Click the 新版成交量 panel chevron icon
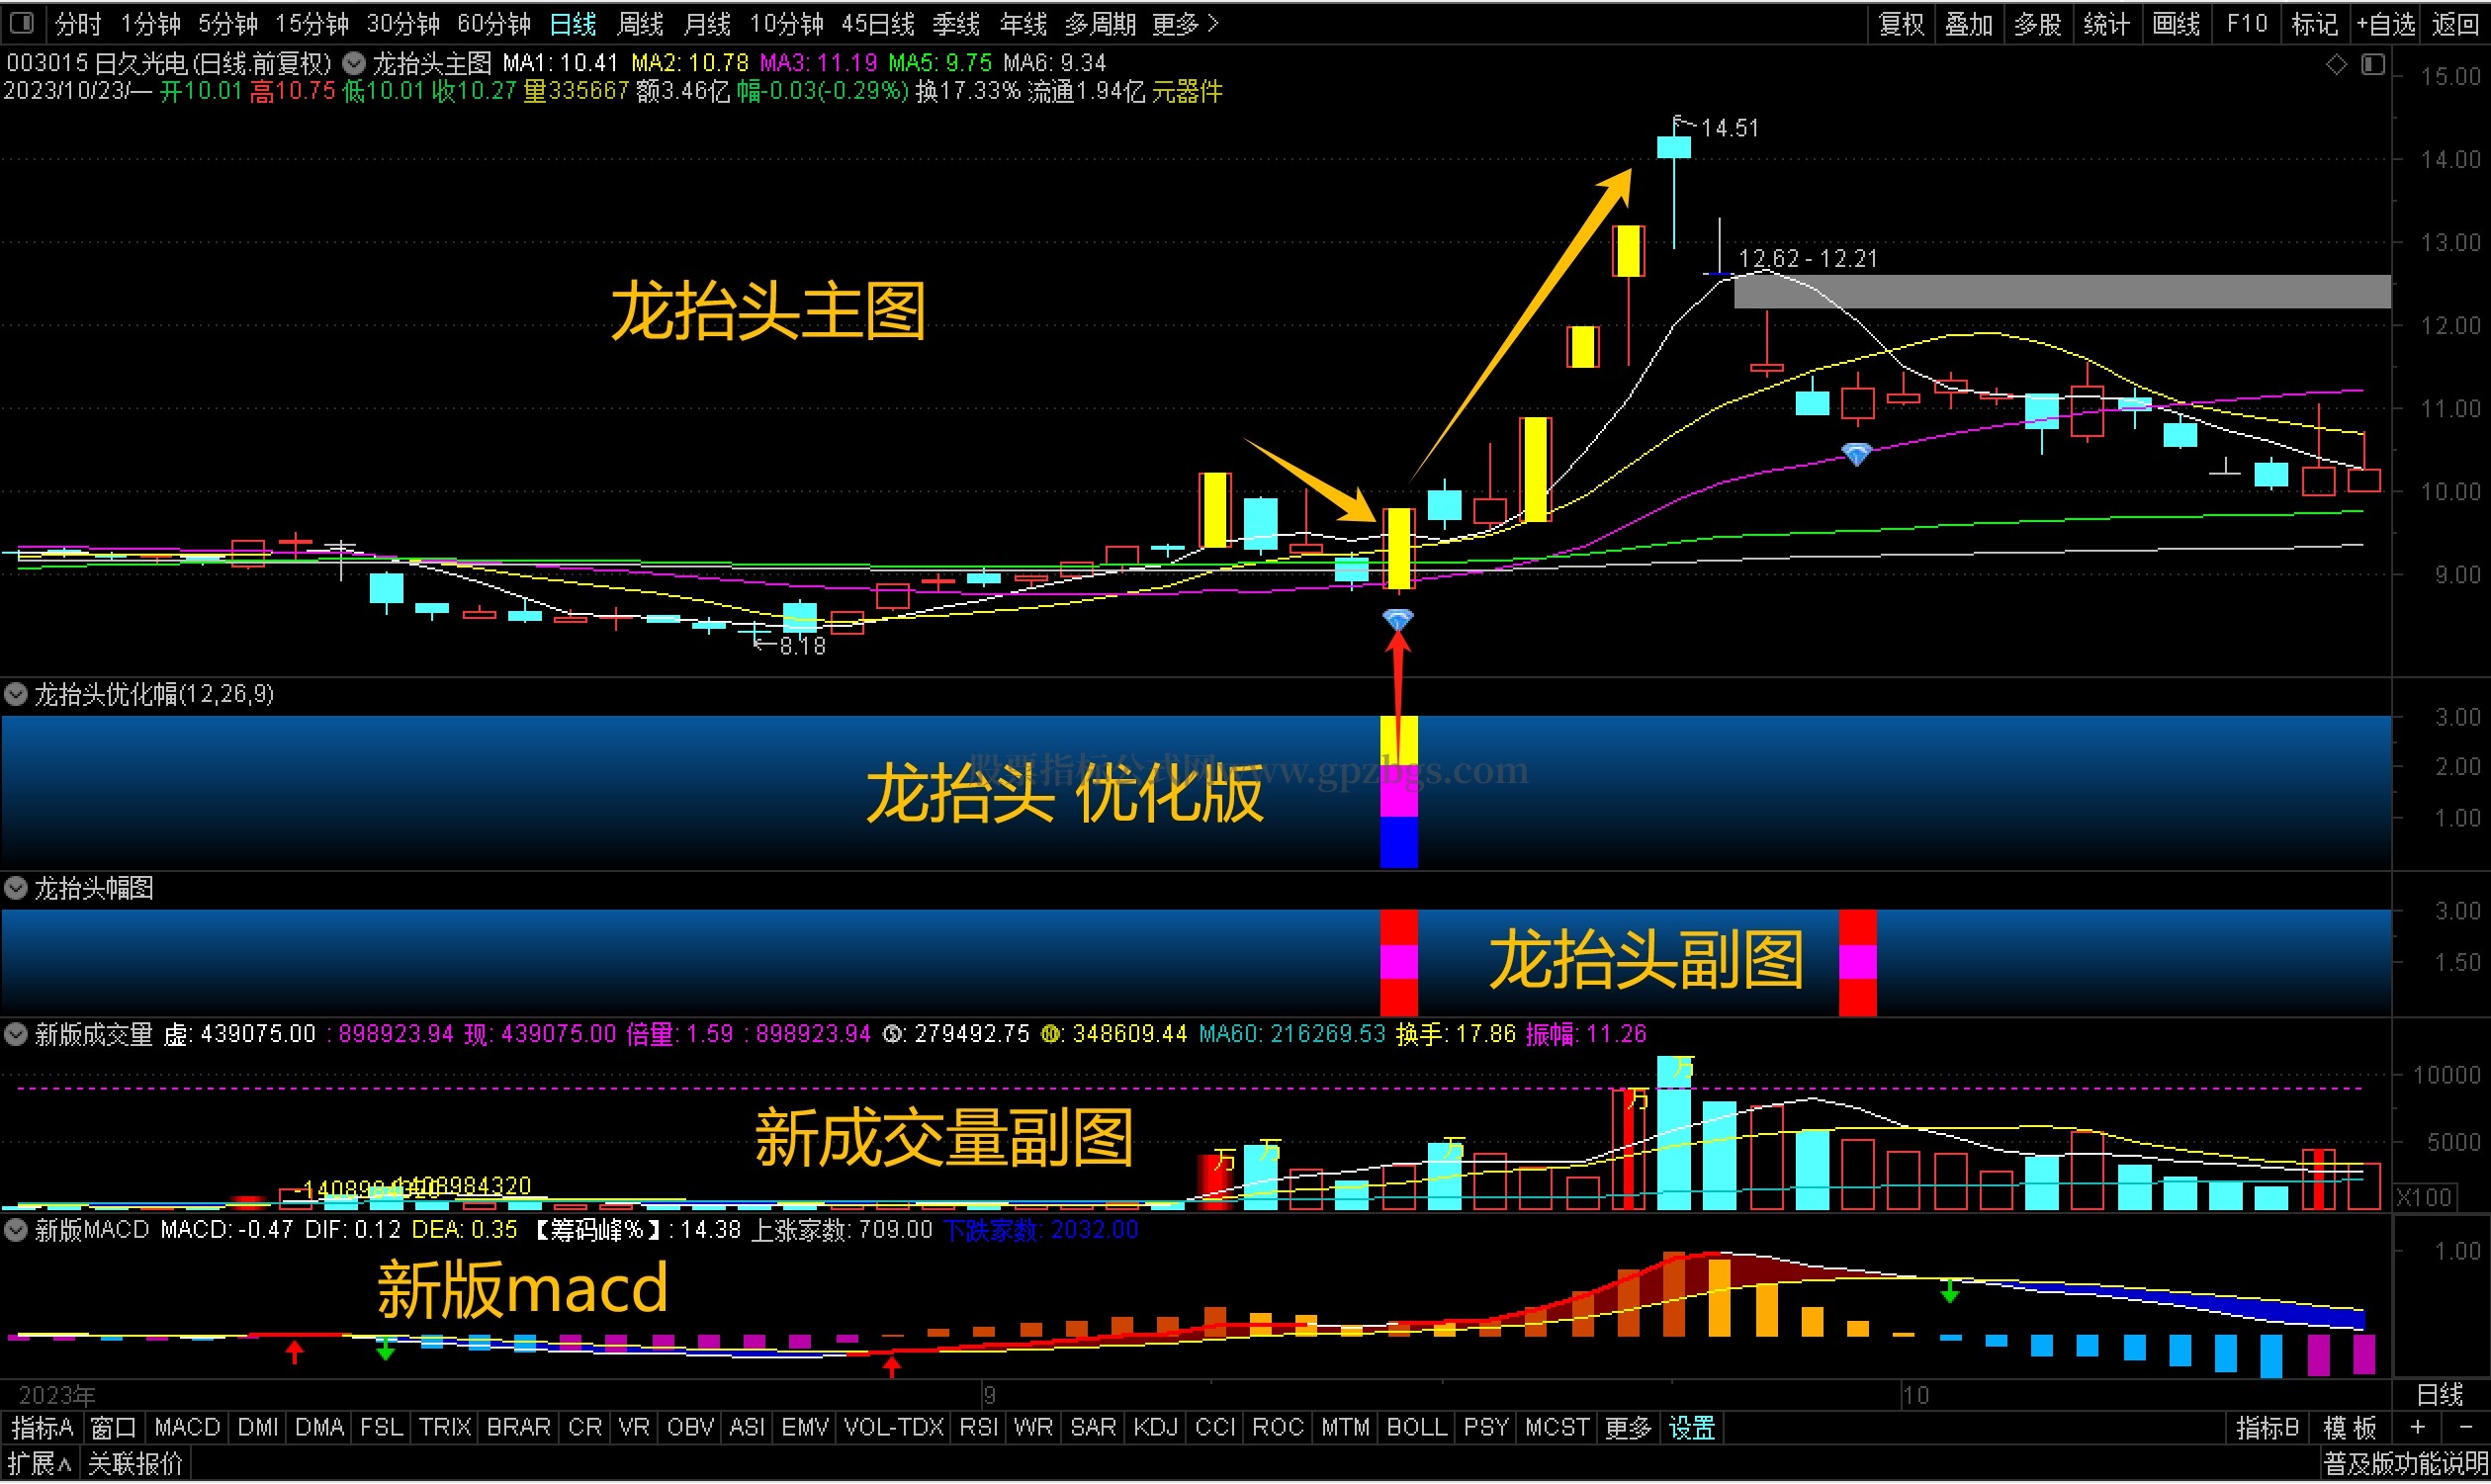The width and height of the screenshot is (2491, 1484). click(16, 1034)
